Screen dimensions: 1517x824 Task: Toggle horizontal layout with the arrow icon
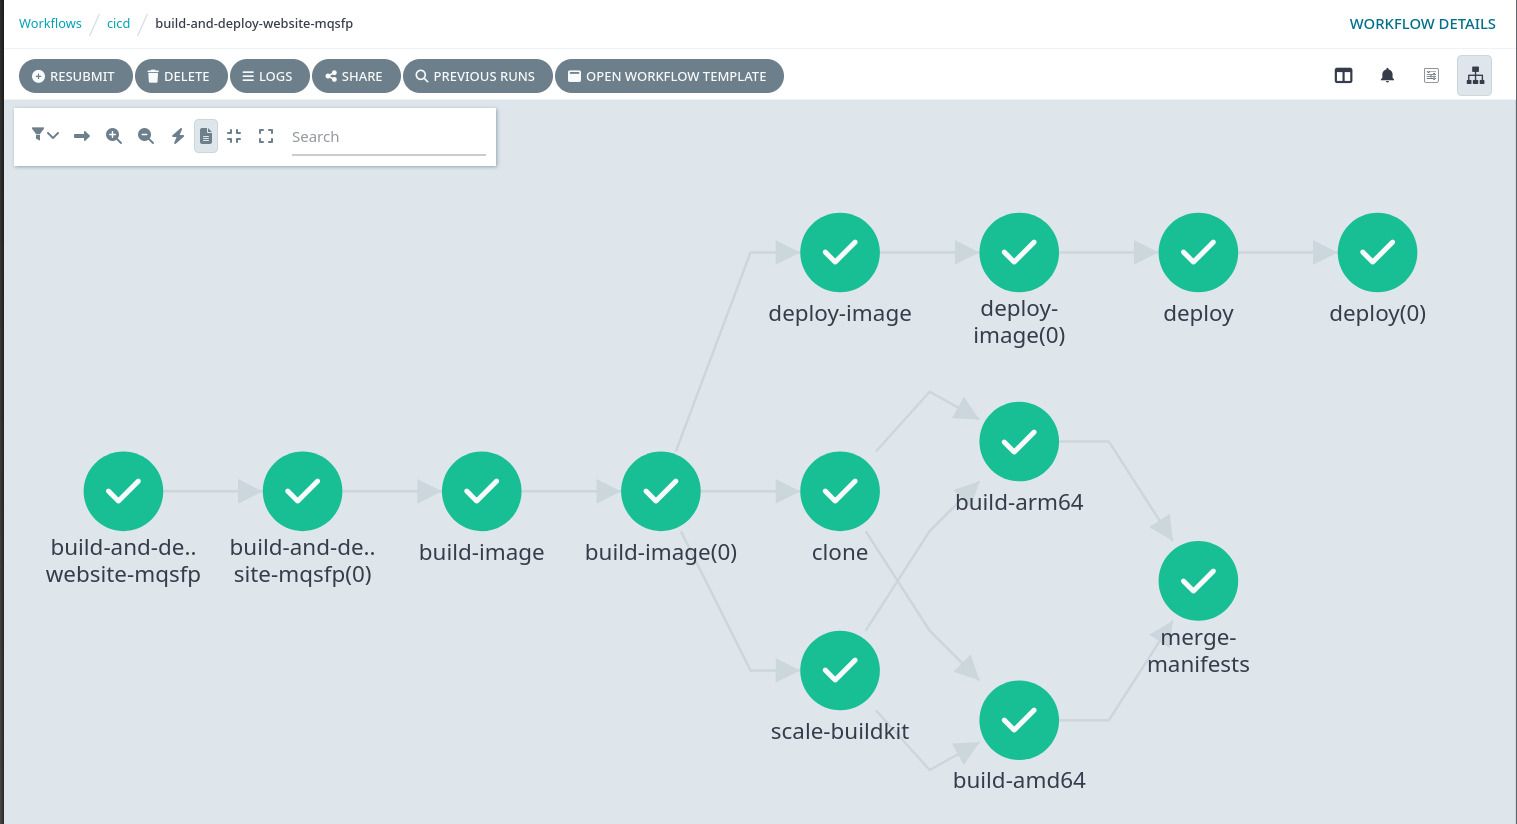(81, 135)
